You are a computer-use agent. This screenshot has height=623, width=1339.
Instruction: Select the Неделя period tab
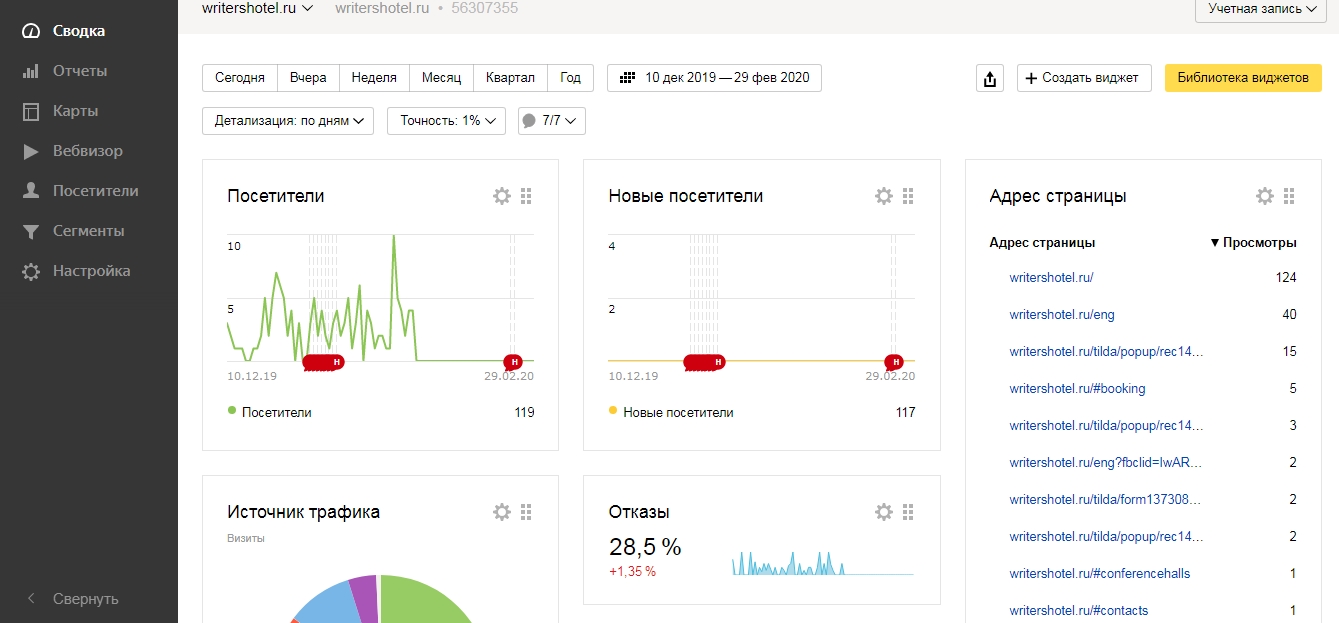coord(374,78)
